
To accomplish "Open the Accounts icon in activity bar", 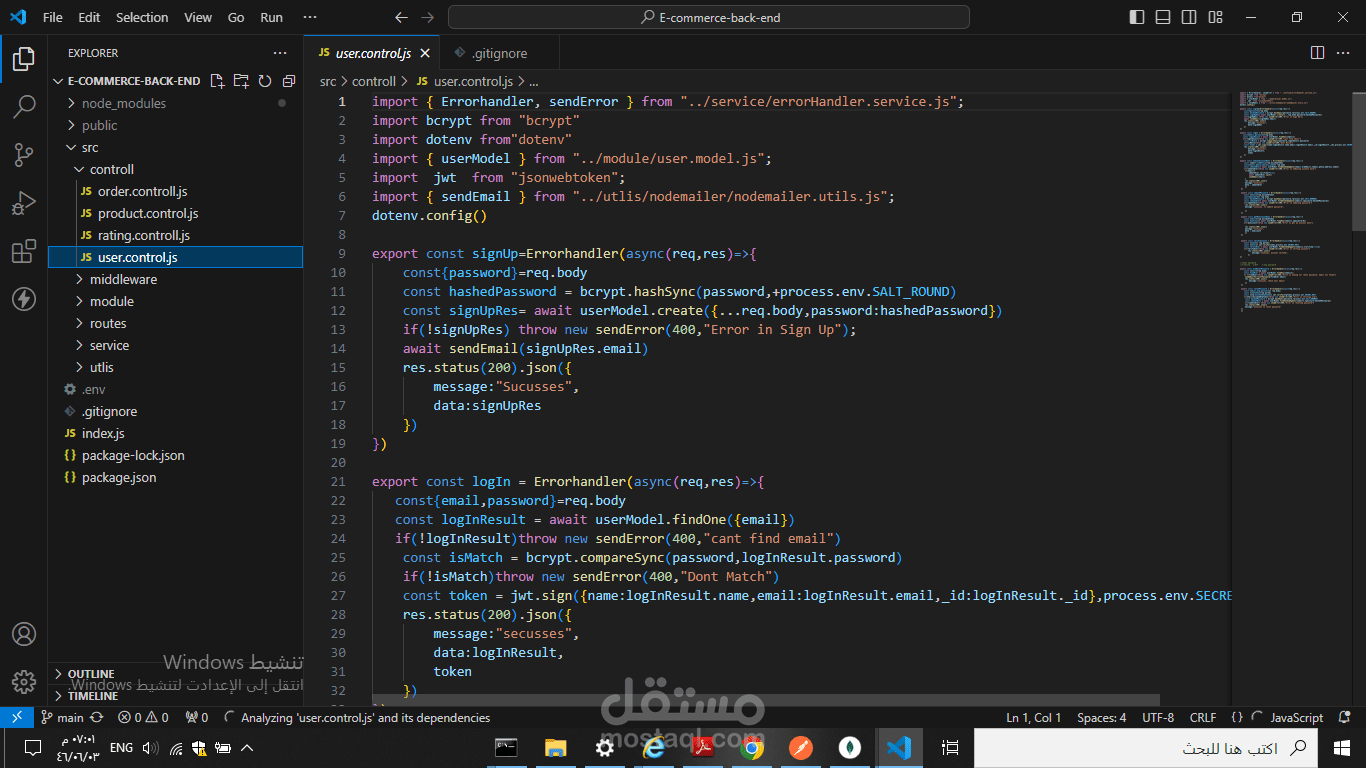I will tap(24, 634).
